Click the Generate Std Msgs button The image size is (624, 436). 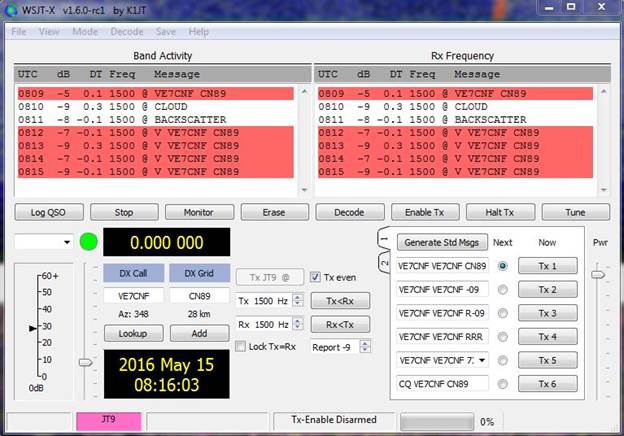[441, 242]
